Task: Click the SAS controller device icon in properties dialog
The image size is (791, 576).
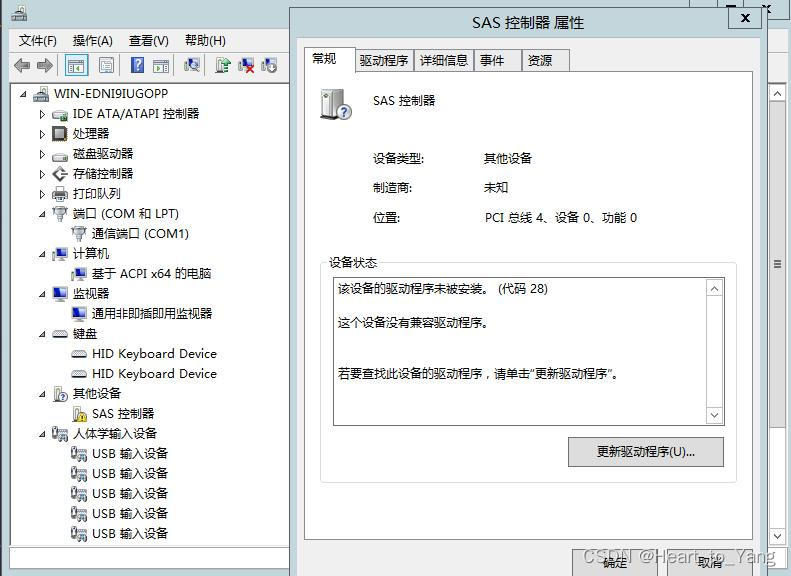Action: [335, 104]
